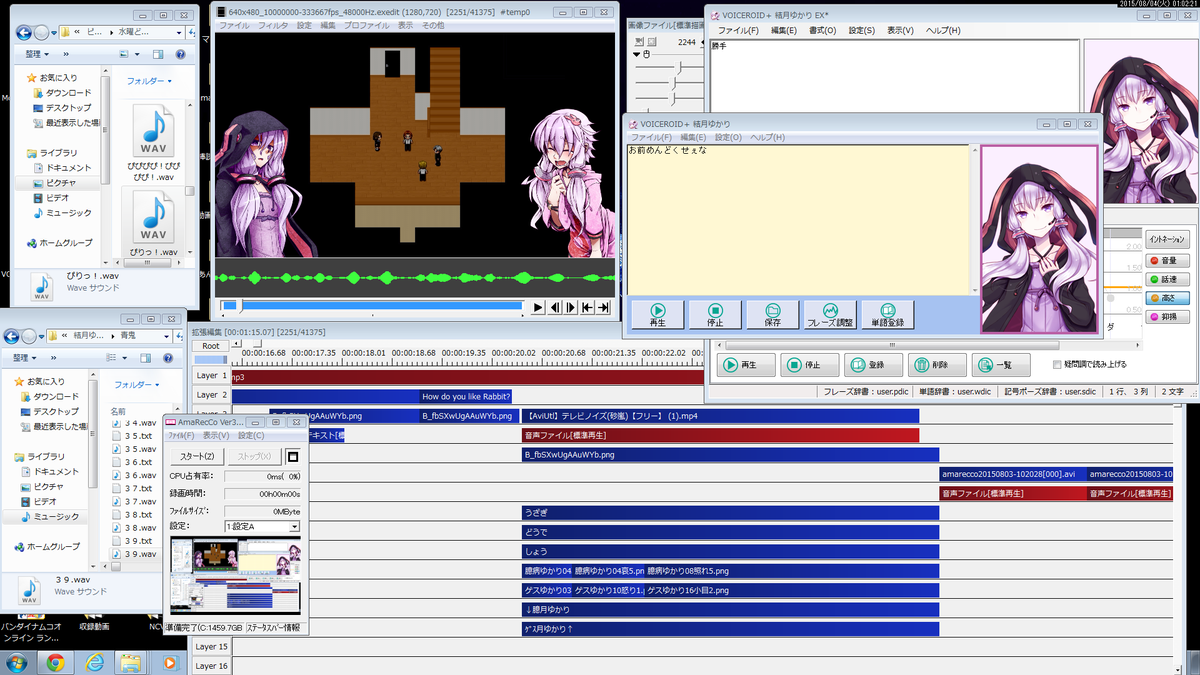This screenshot has width=1200, height=675.
Task: Enable 疑問調で読み上げる checkbox
Action: 1059,365
